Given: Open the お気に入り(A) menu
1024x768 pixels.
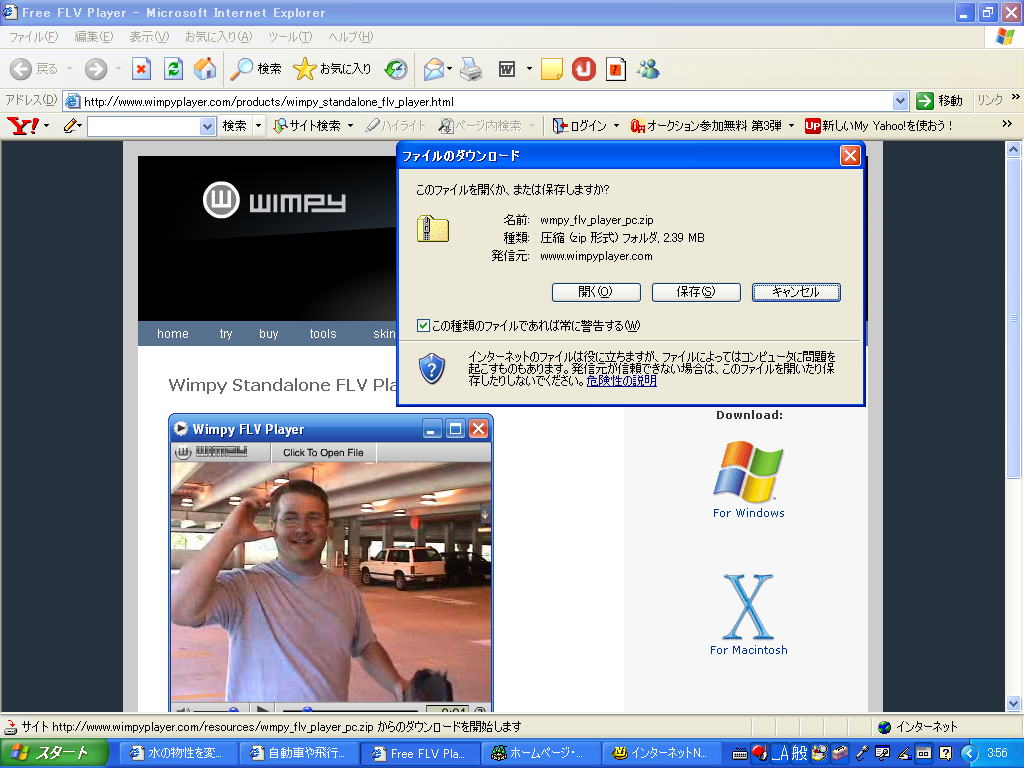Looking at the screenshot, I should coord(218,37).
